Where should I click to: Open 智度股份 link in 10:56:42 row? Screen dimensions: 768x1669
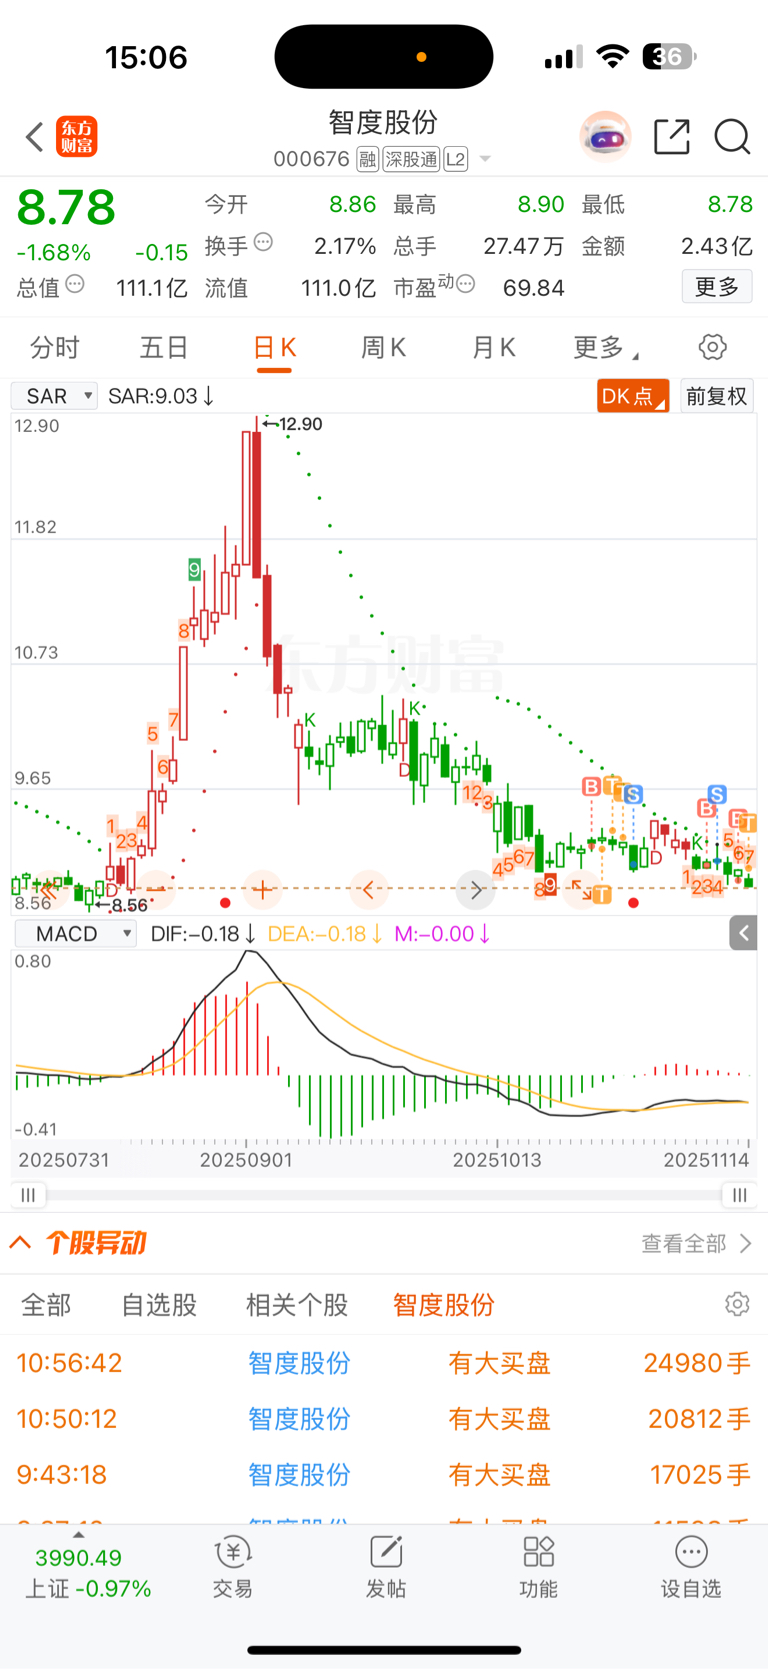pos(299,1363)
